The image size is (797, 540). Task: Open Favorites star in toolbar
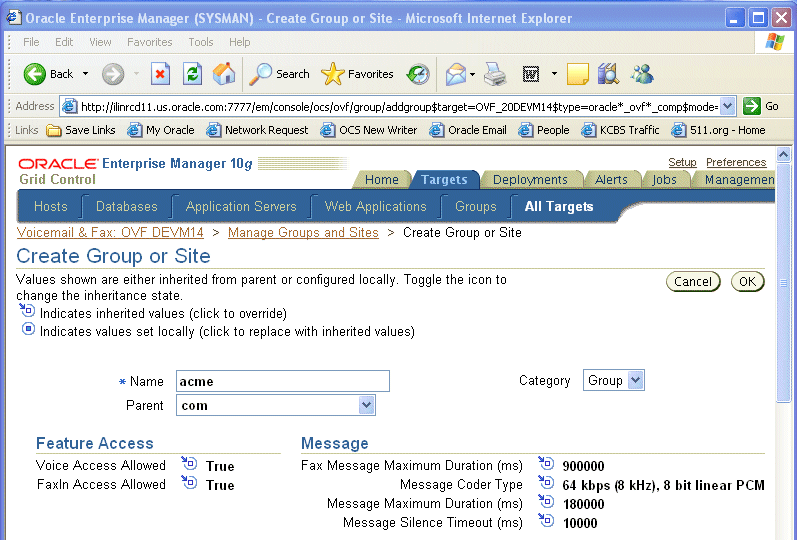tap(357, 74)
